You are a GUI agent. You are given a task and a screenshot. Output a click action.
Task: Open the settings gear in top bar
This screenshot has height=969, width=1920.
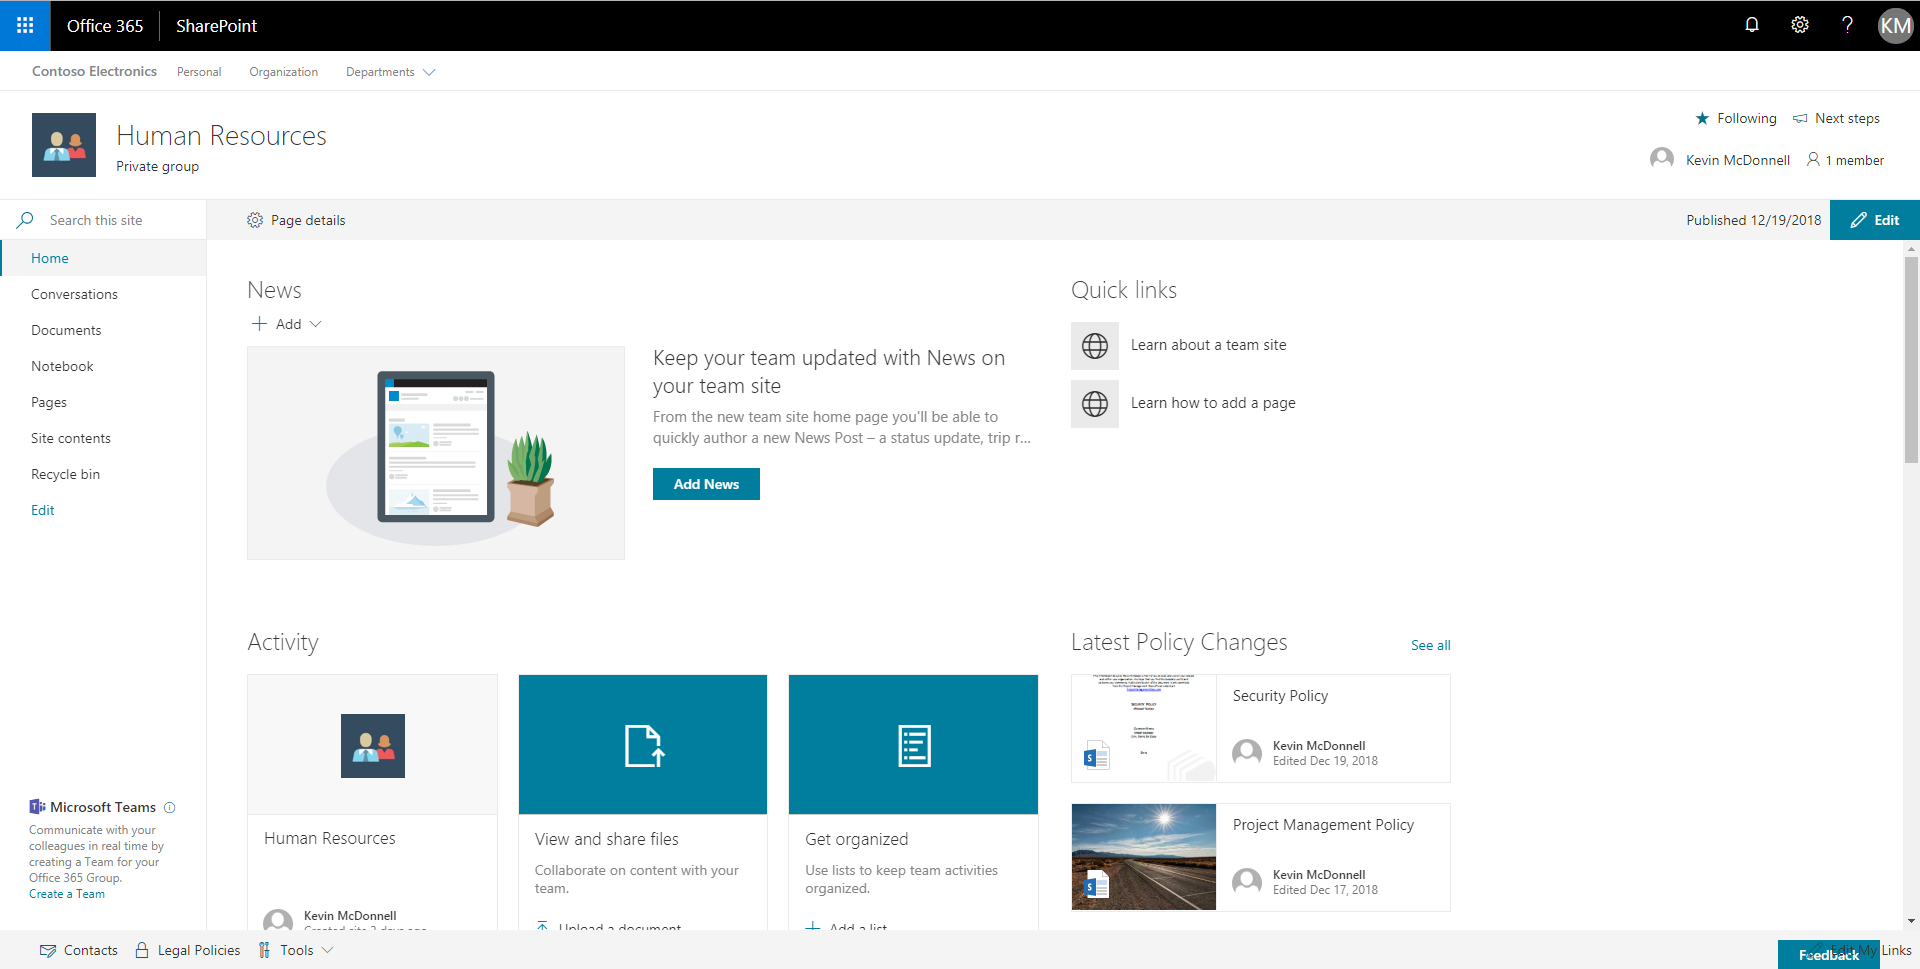(1799, 25)
